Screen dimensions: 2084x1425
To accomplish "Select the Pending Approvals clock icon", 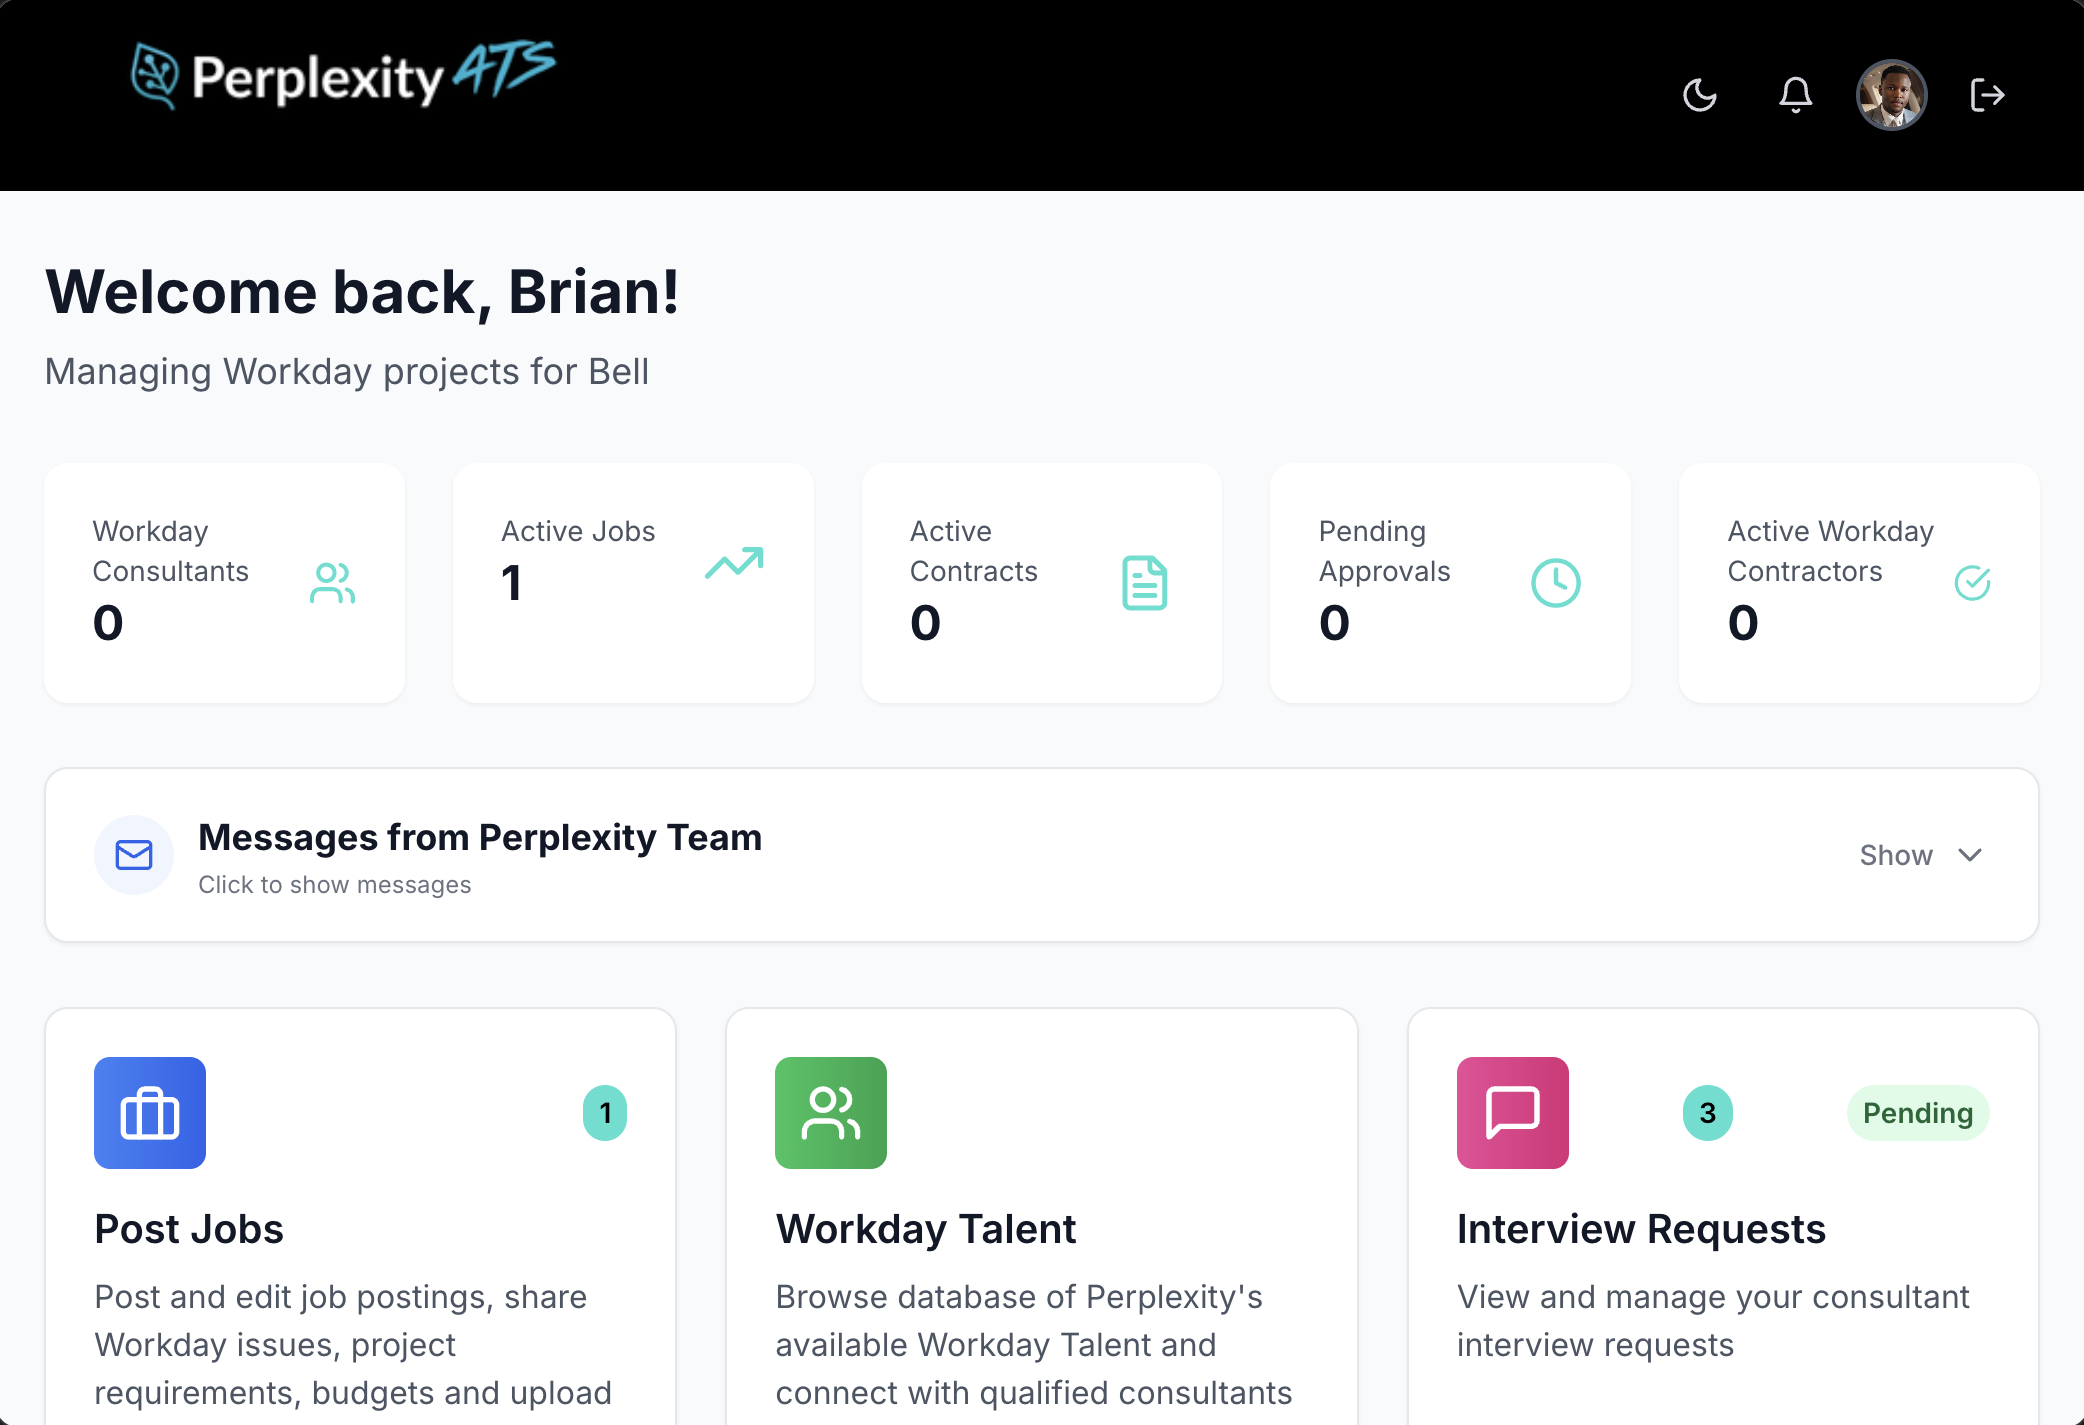I will [1556, 582].
